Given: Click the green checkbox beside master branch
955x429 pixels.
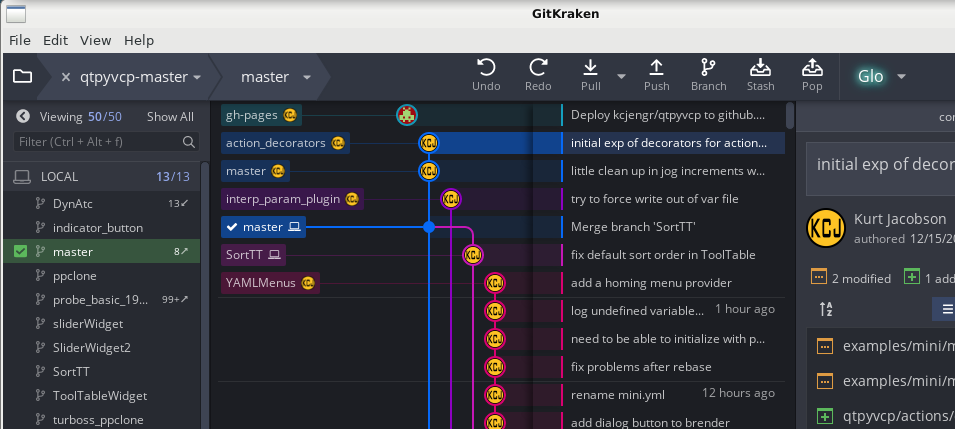Looking at the screenshot, I should pyautogui.click(x=20, y=251).
